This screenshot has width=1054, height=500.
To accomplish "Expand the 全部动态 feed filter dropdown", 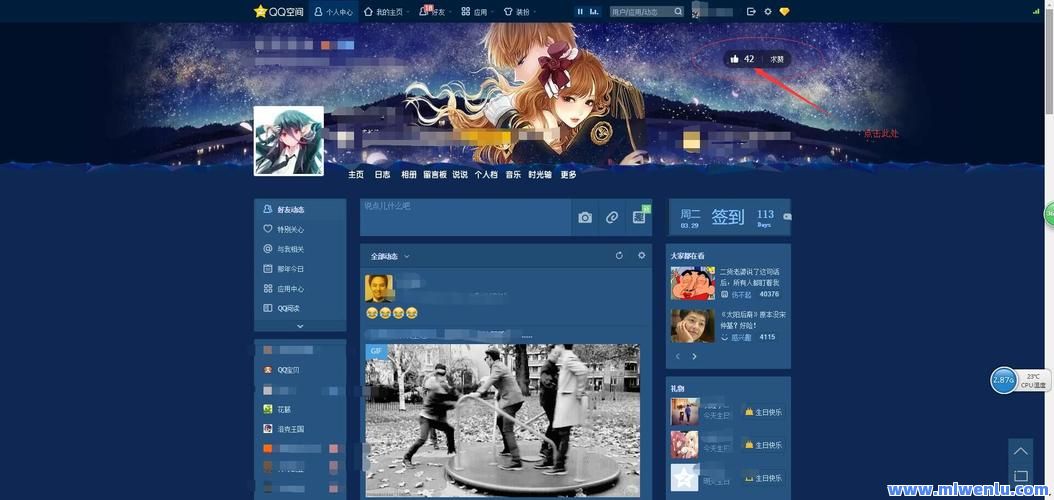I will [390, 256].
